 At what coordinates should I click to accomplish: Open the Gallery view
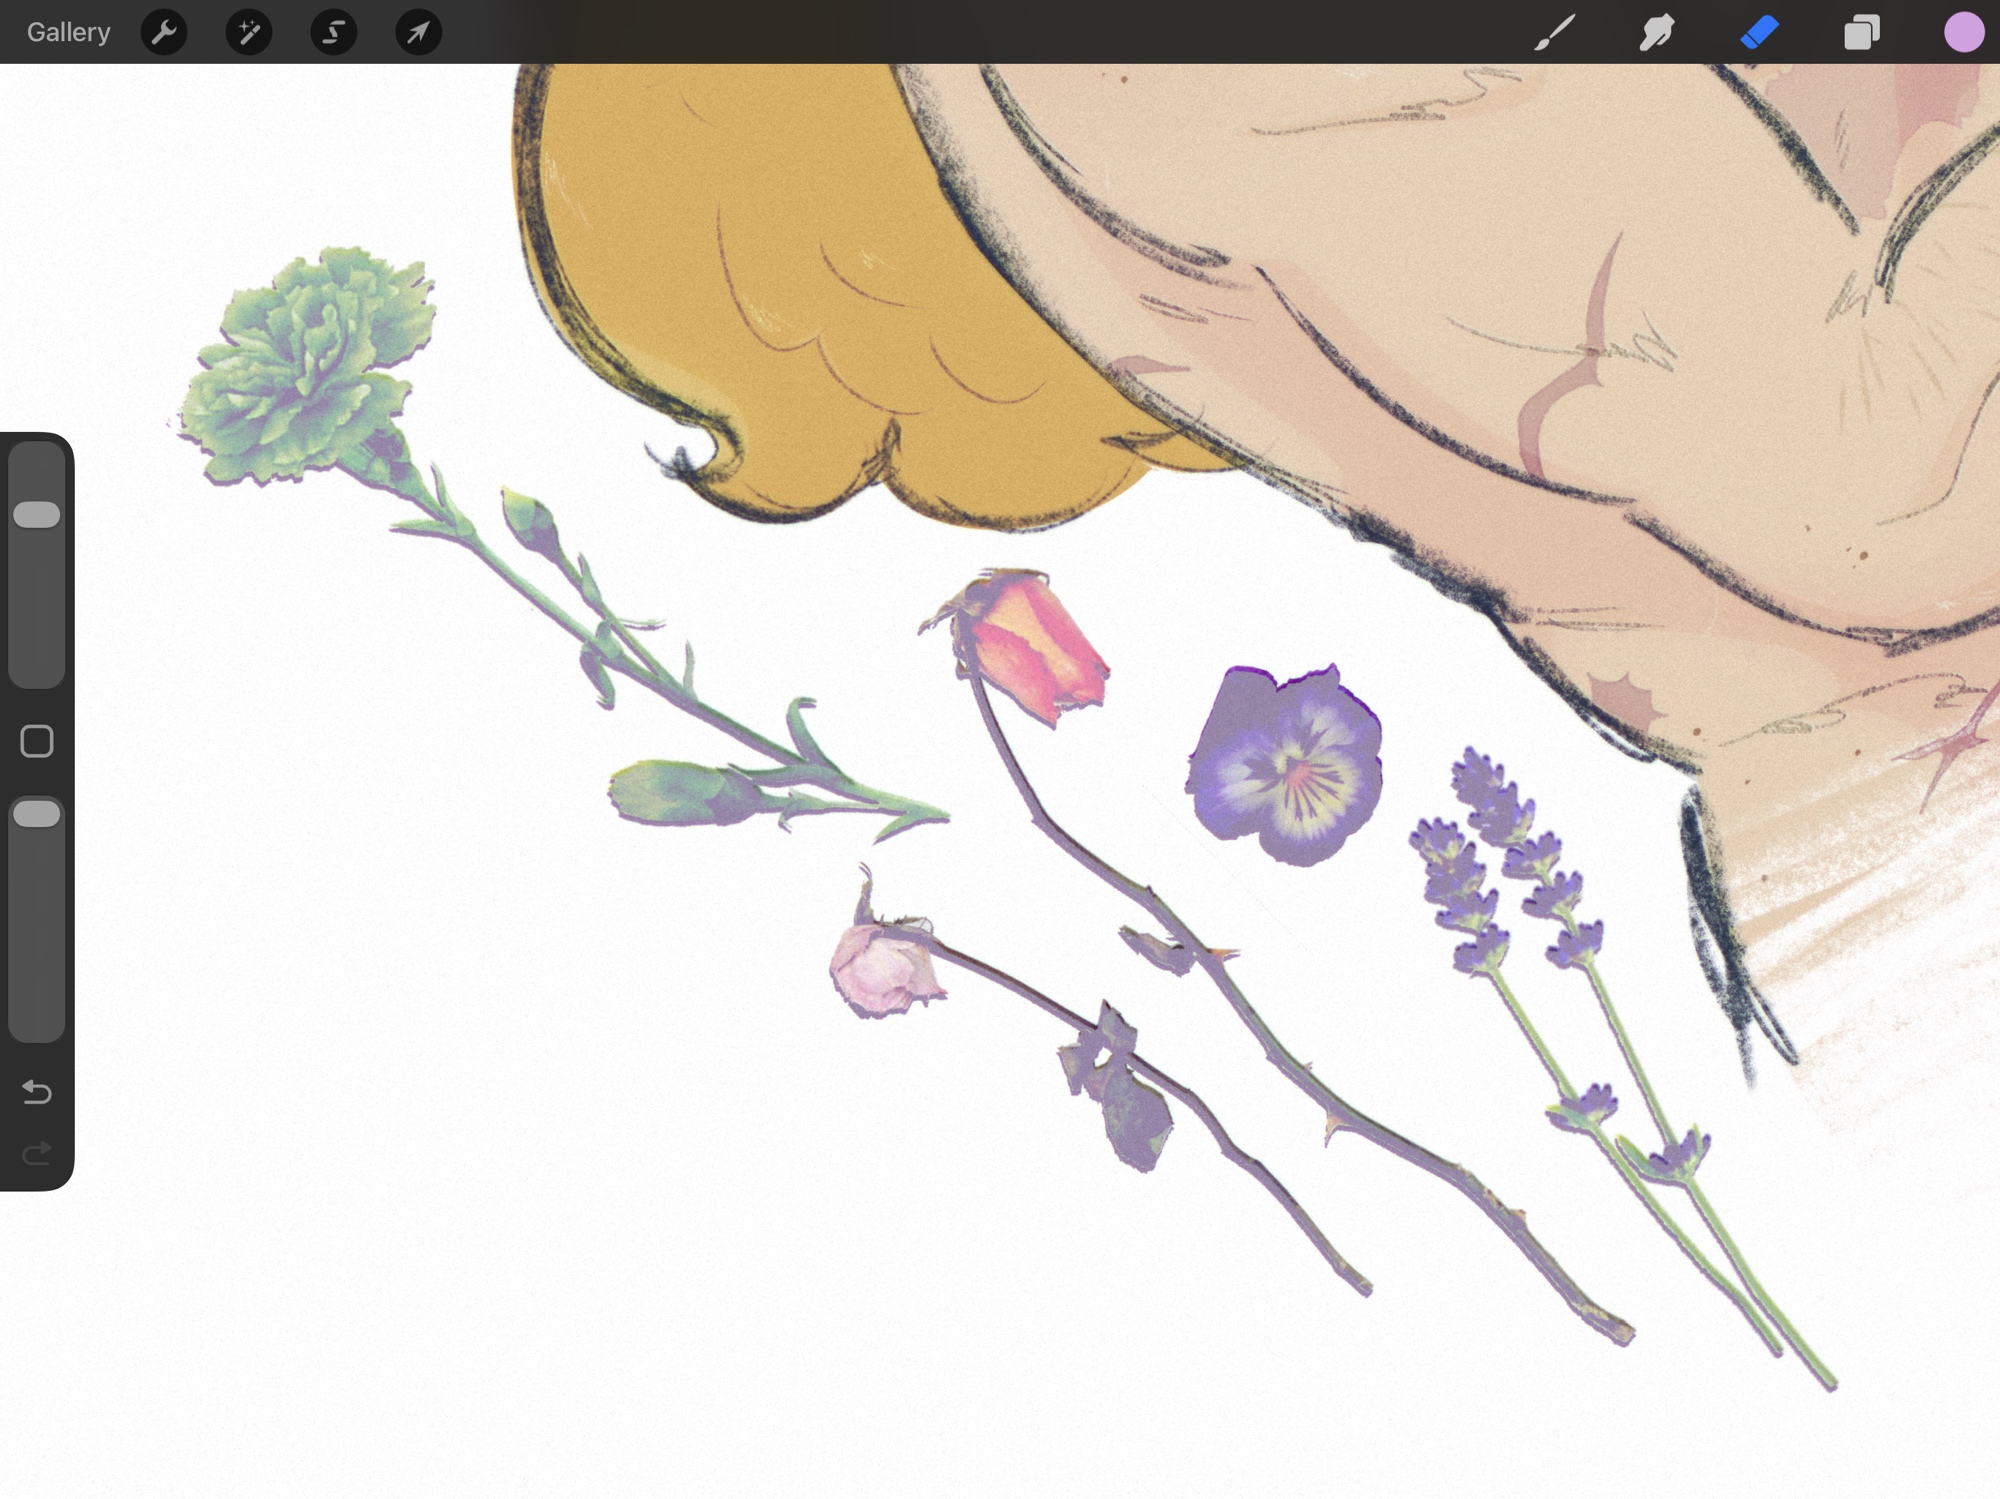[x=68, y=32]
